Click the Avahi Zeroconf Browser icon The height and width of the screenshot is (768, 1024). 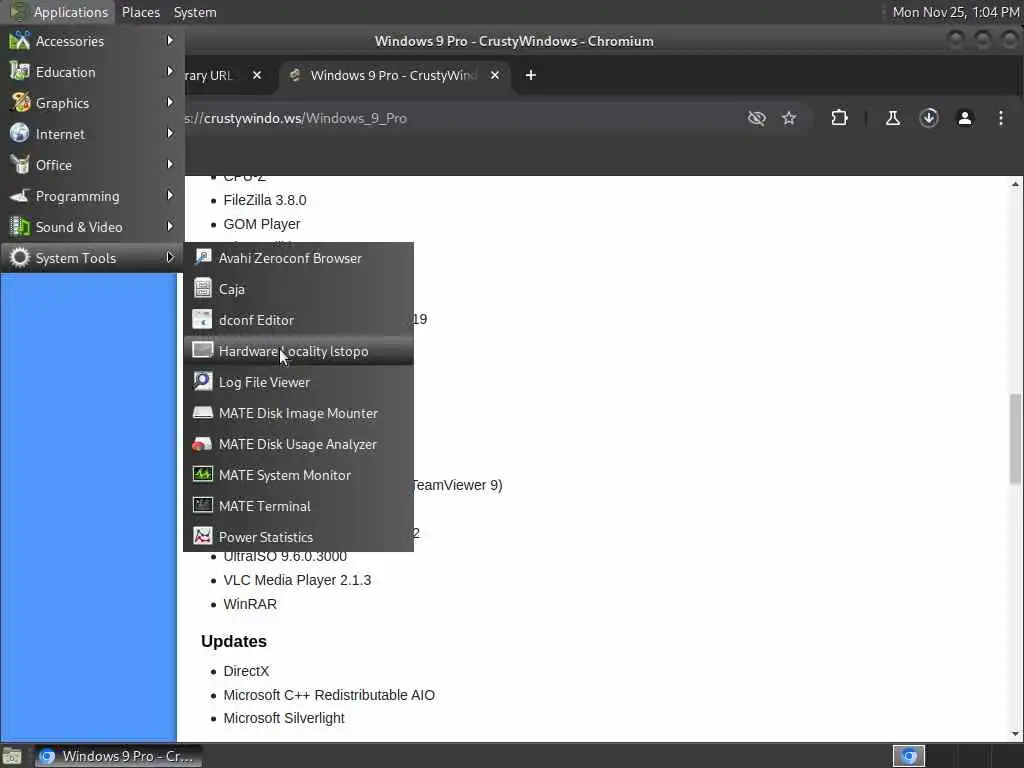click(202, 257)
